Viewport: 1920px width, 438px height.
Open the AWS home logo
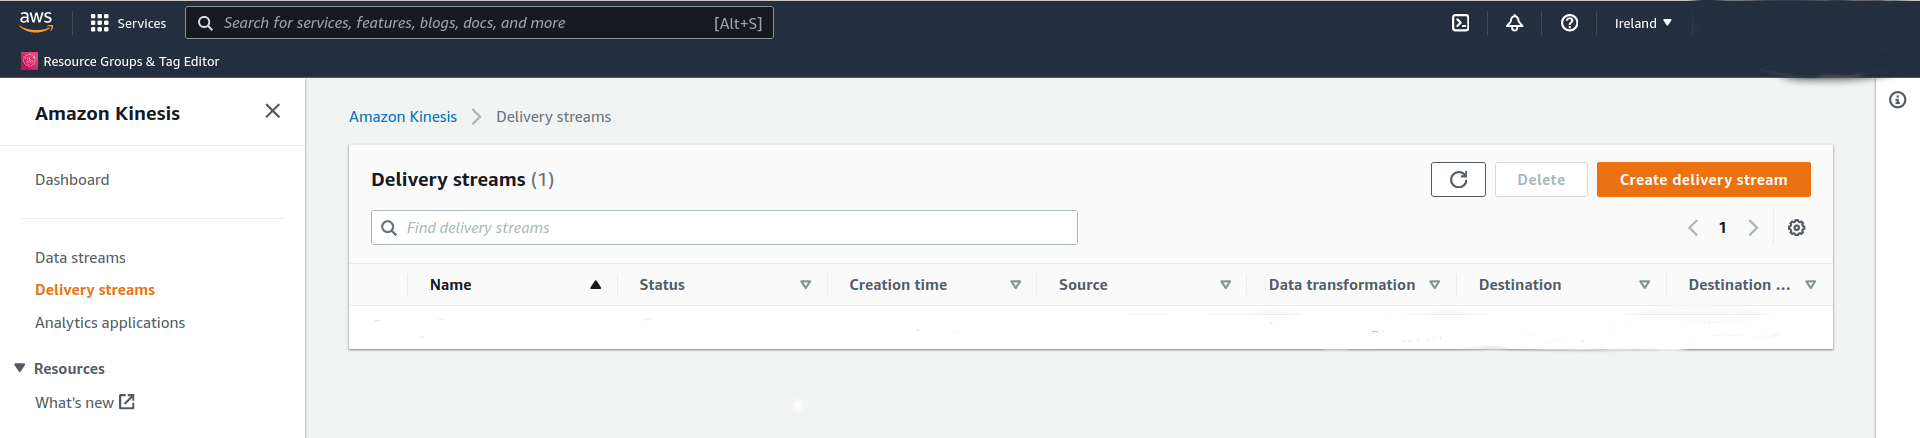point(36,22)
